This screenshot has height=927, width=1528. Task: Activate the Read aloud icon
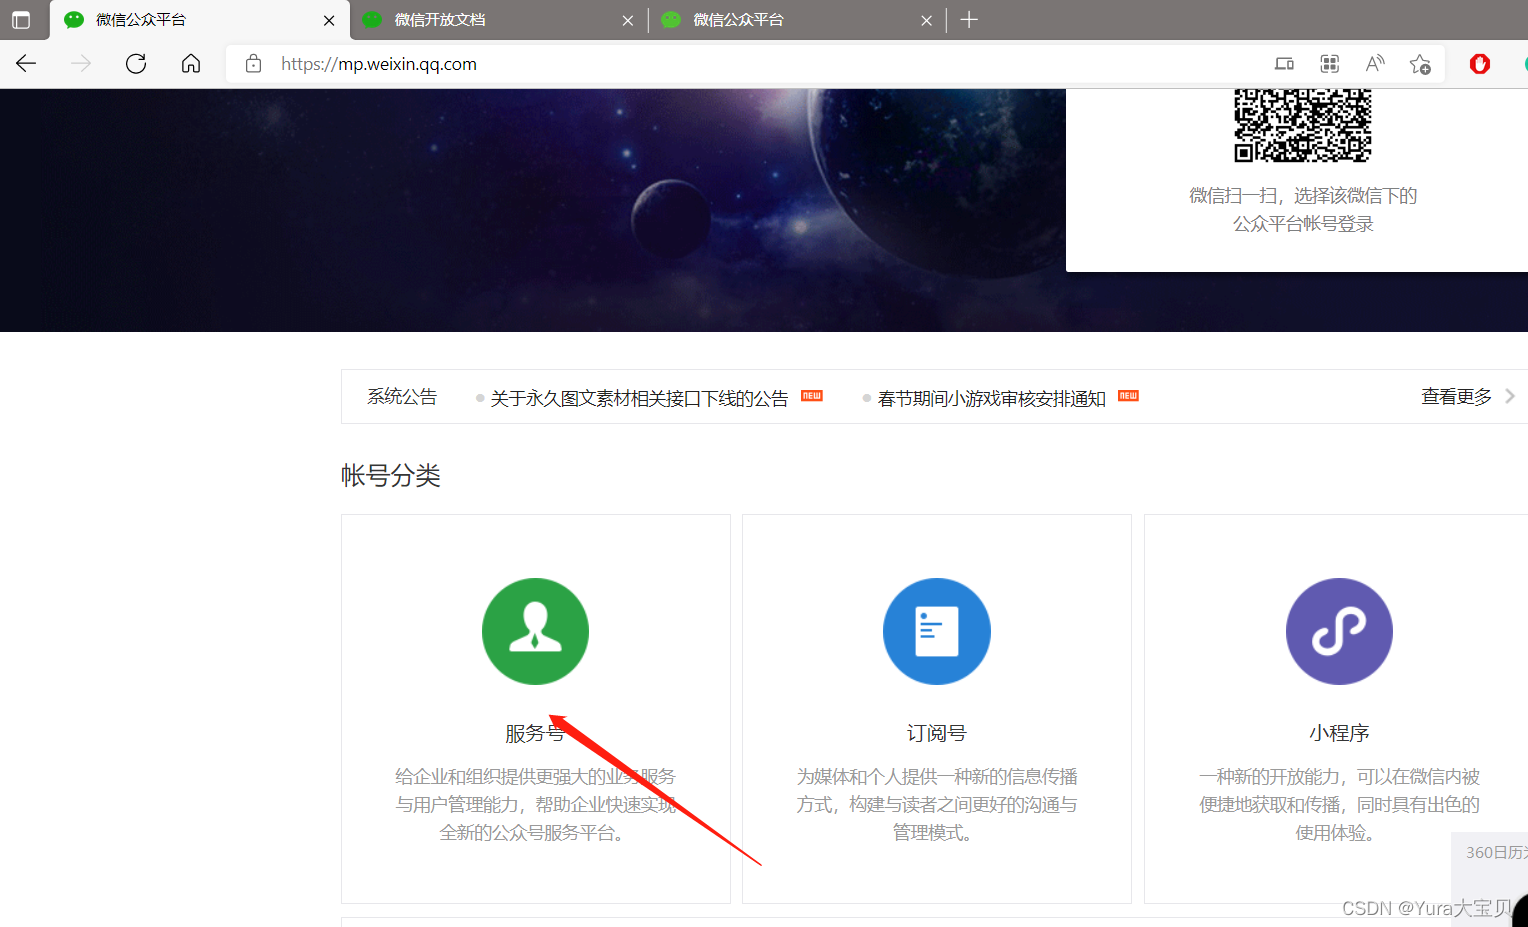[1375, 64]
